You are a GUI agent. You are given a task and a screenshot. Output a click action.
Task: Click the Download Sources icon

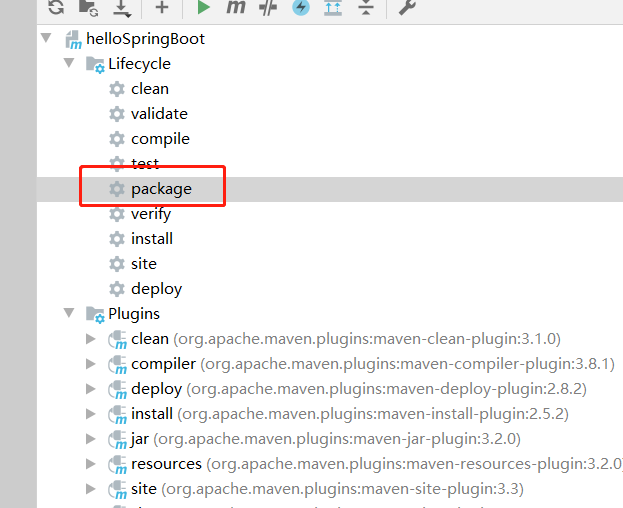click(x=121, y=8)
